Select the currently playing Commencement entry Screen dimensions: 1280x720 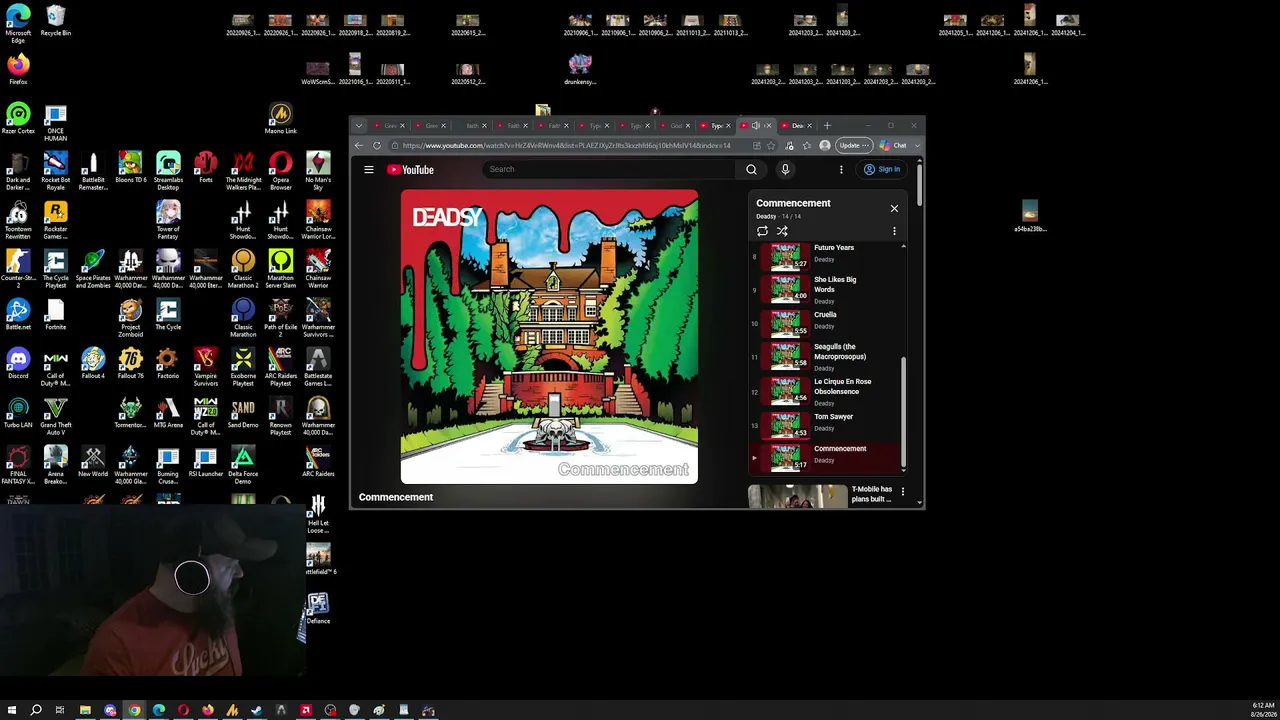point(826,457)
